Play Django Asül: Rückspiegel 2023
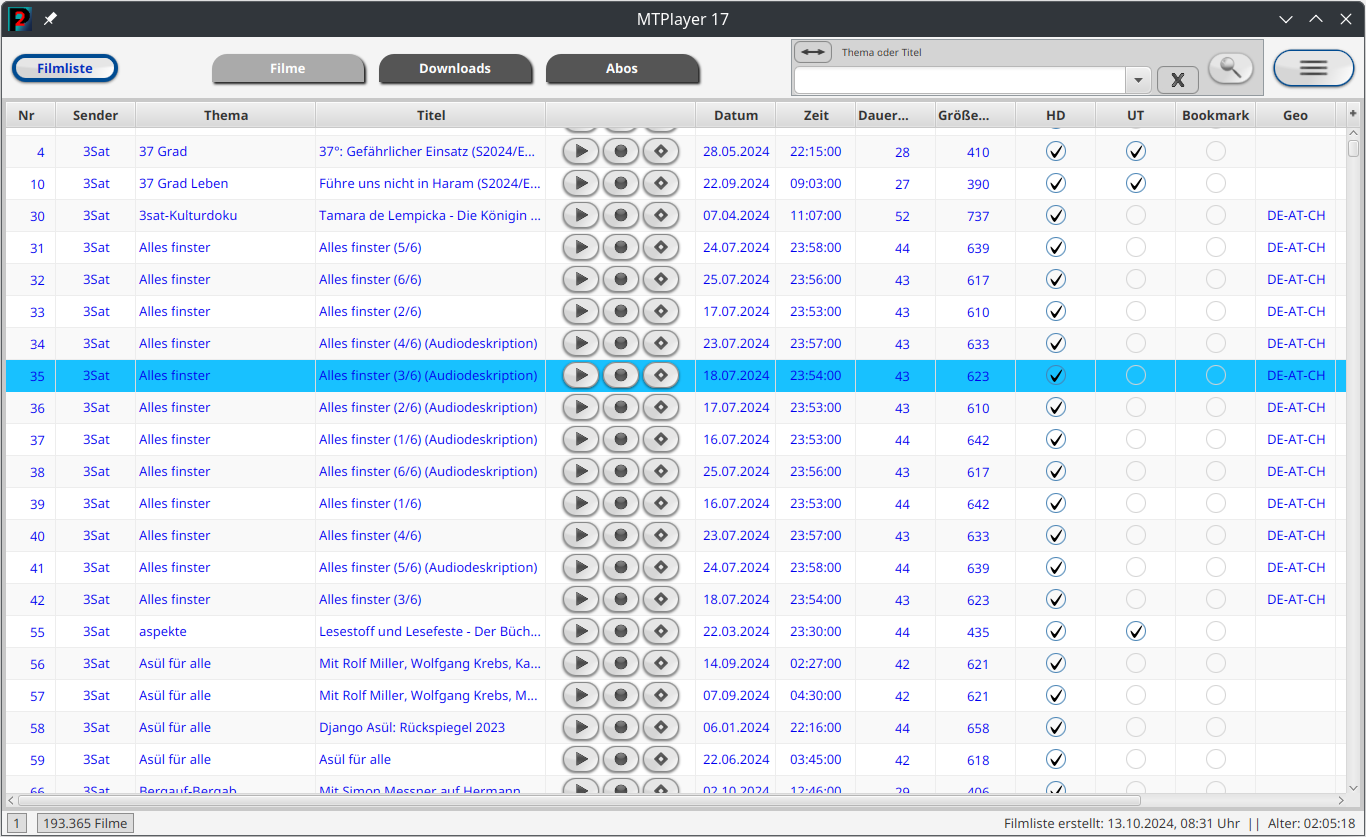The width and height of the screenshot is (1366, 837). pyautogui.click(x=580, y=728)
